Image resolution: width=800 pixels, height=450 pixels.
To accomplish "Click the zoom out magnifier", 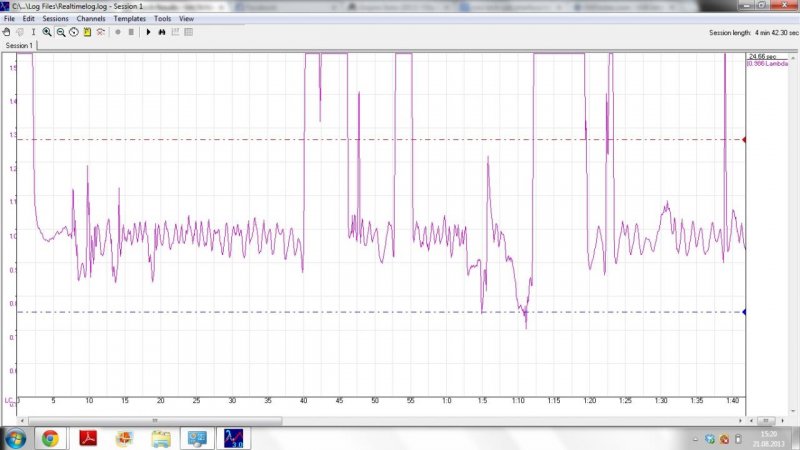I will coord(61,32).
